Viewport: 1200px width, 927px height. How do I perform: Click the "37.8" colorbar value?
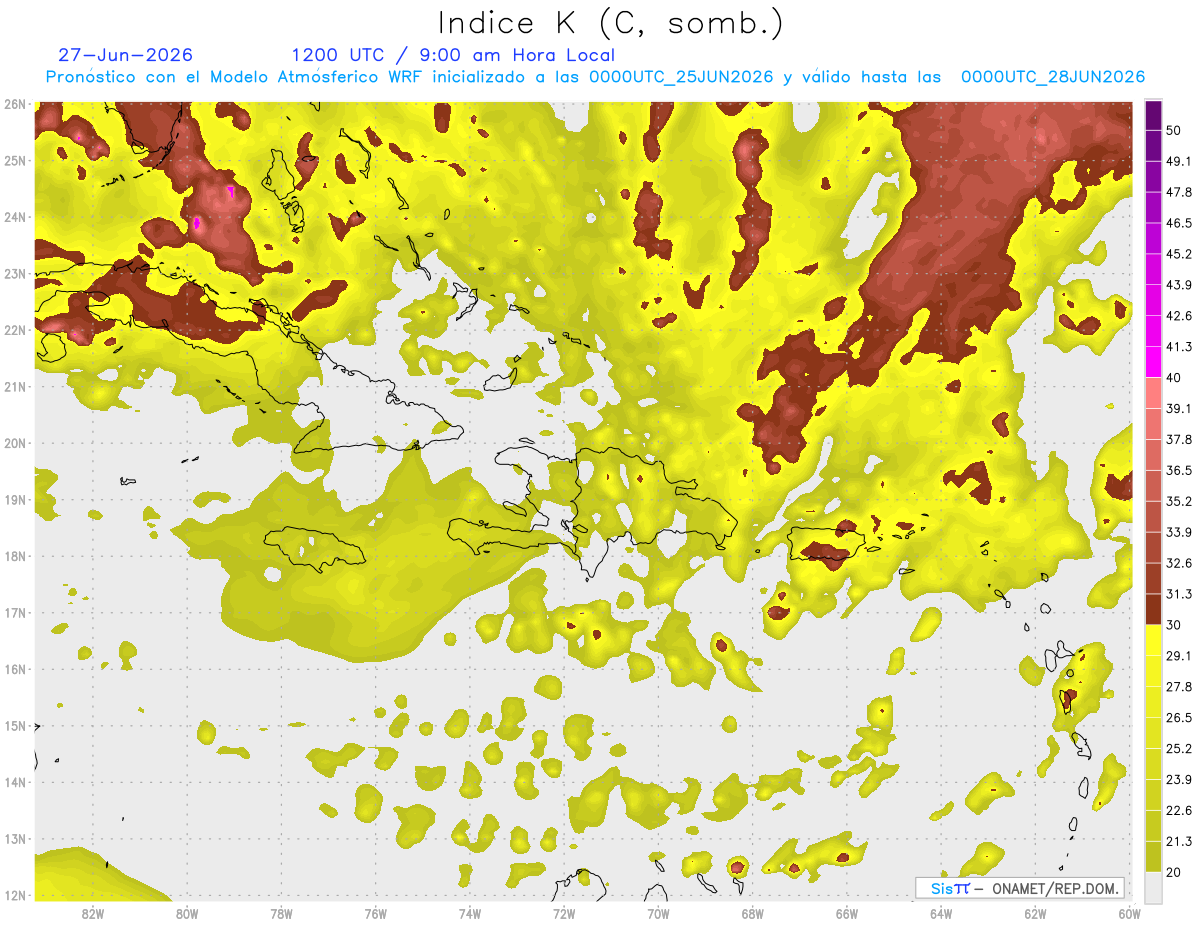1179,439
